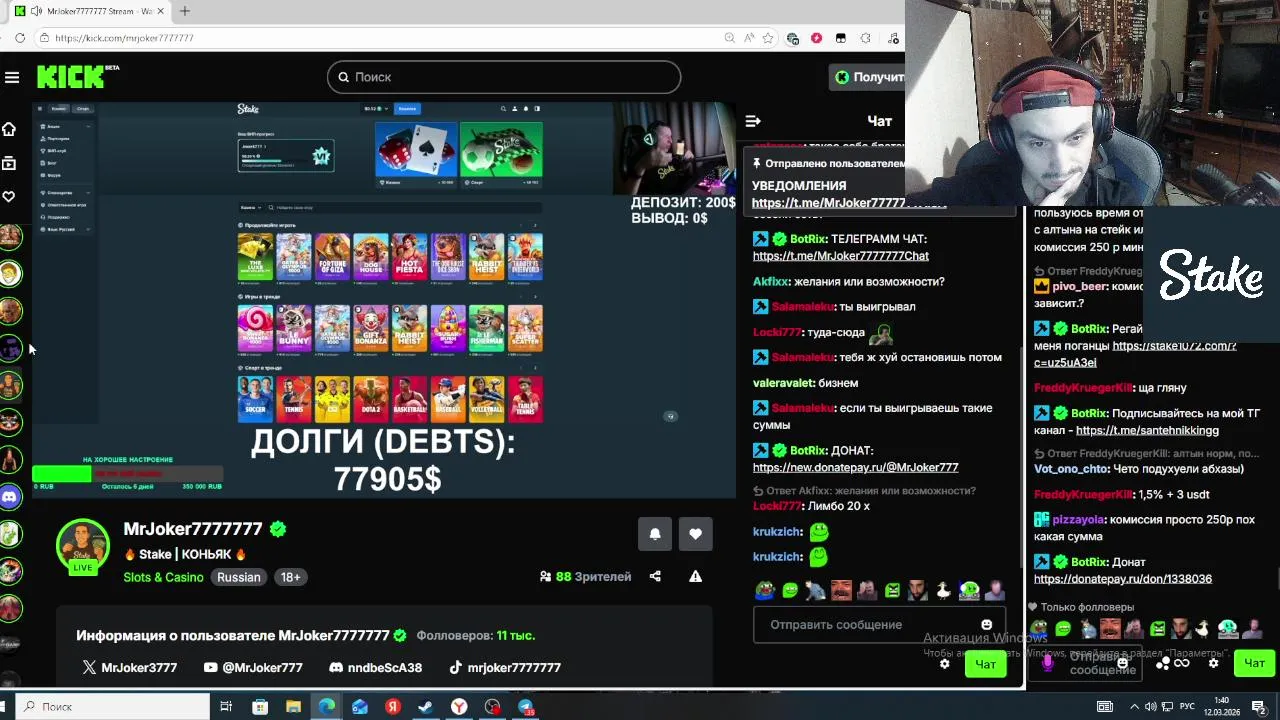Open the Kick hamburger menu
Image resolution: width=1280 pixels, height=720 pixels.
[x=12, y=77]
